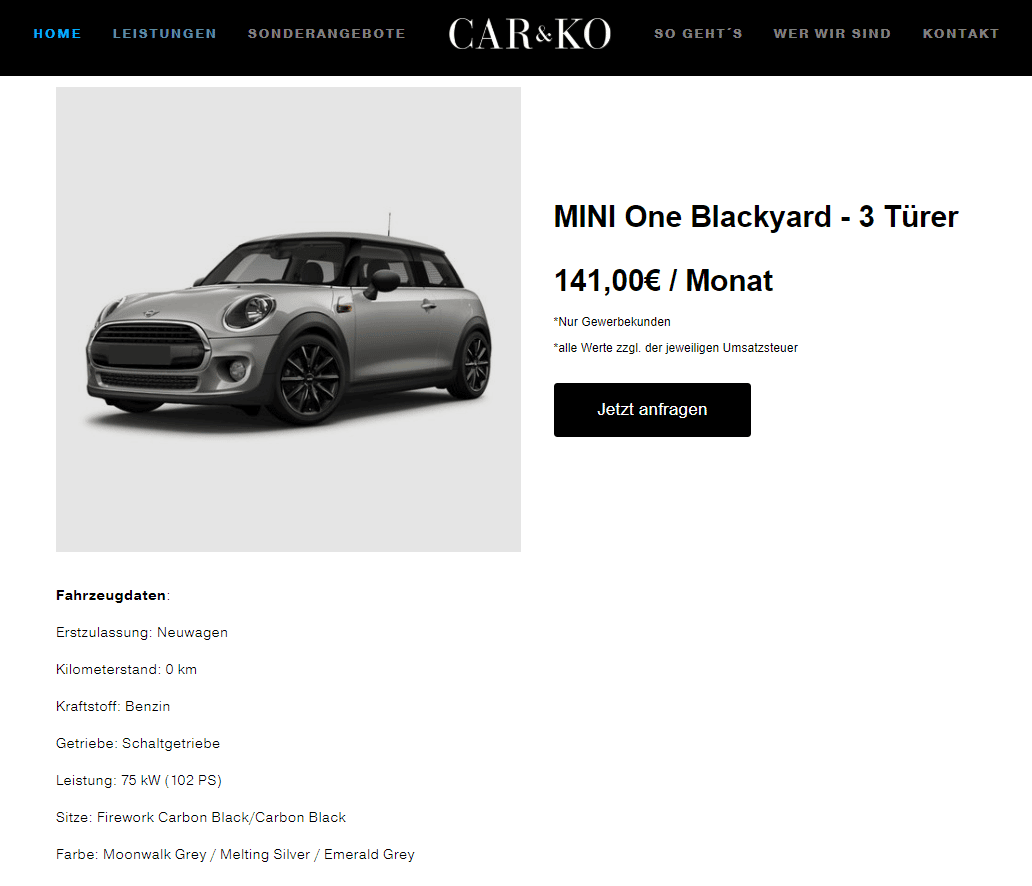Click the 141,00€ / Monat price text
Image resolution: width=1032 pixels, height=886 pixels.
663,280
